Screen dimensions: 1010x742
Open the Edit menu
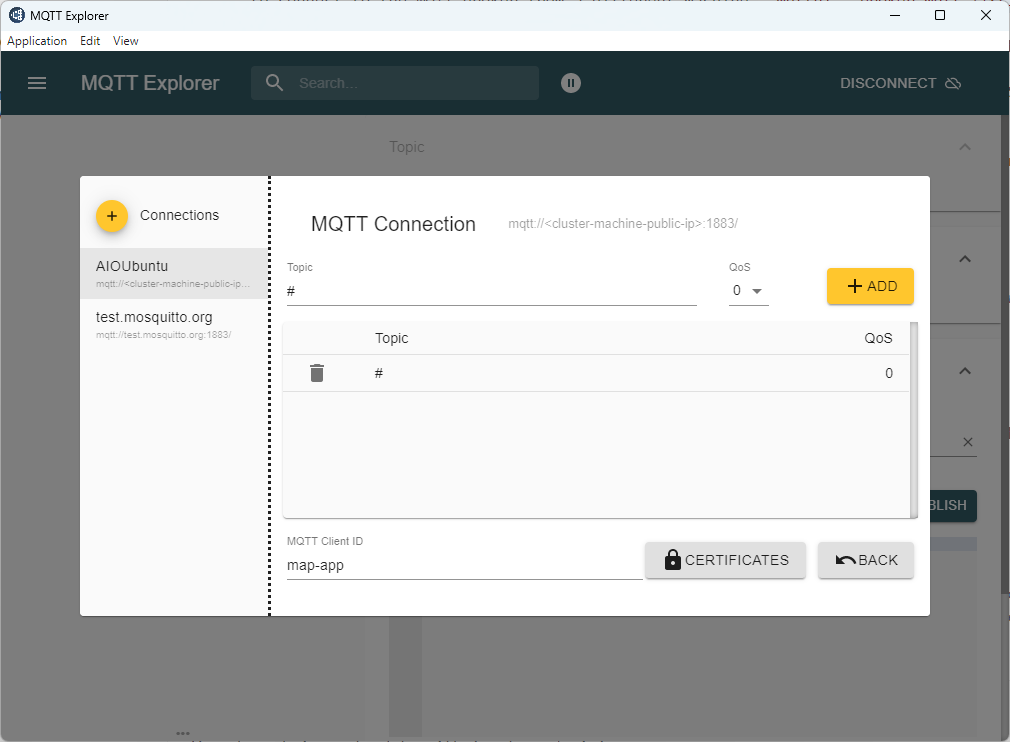[x=89, y=40]
